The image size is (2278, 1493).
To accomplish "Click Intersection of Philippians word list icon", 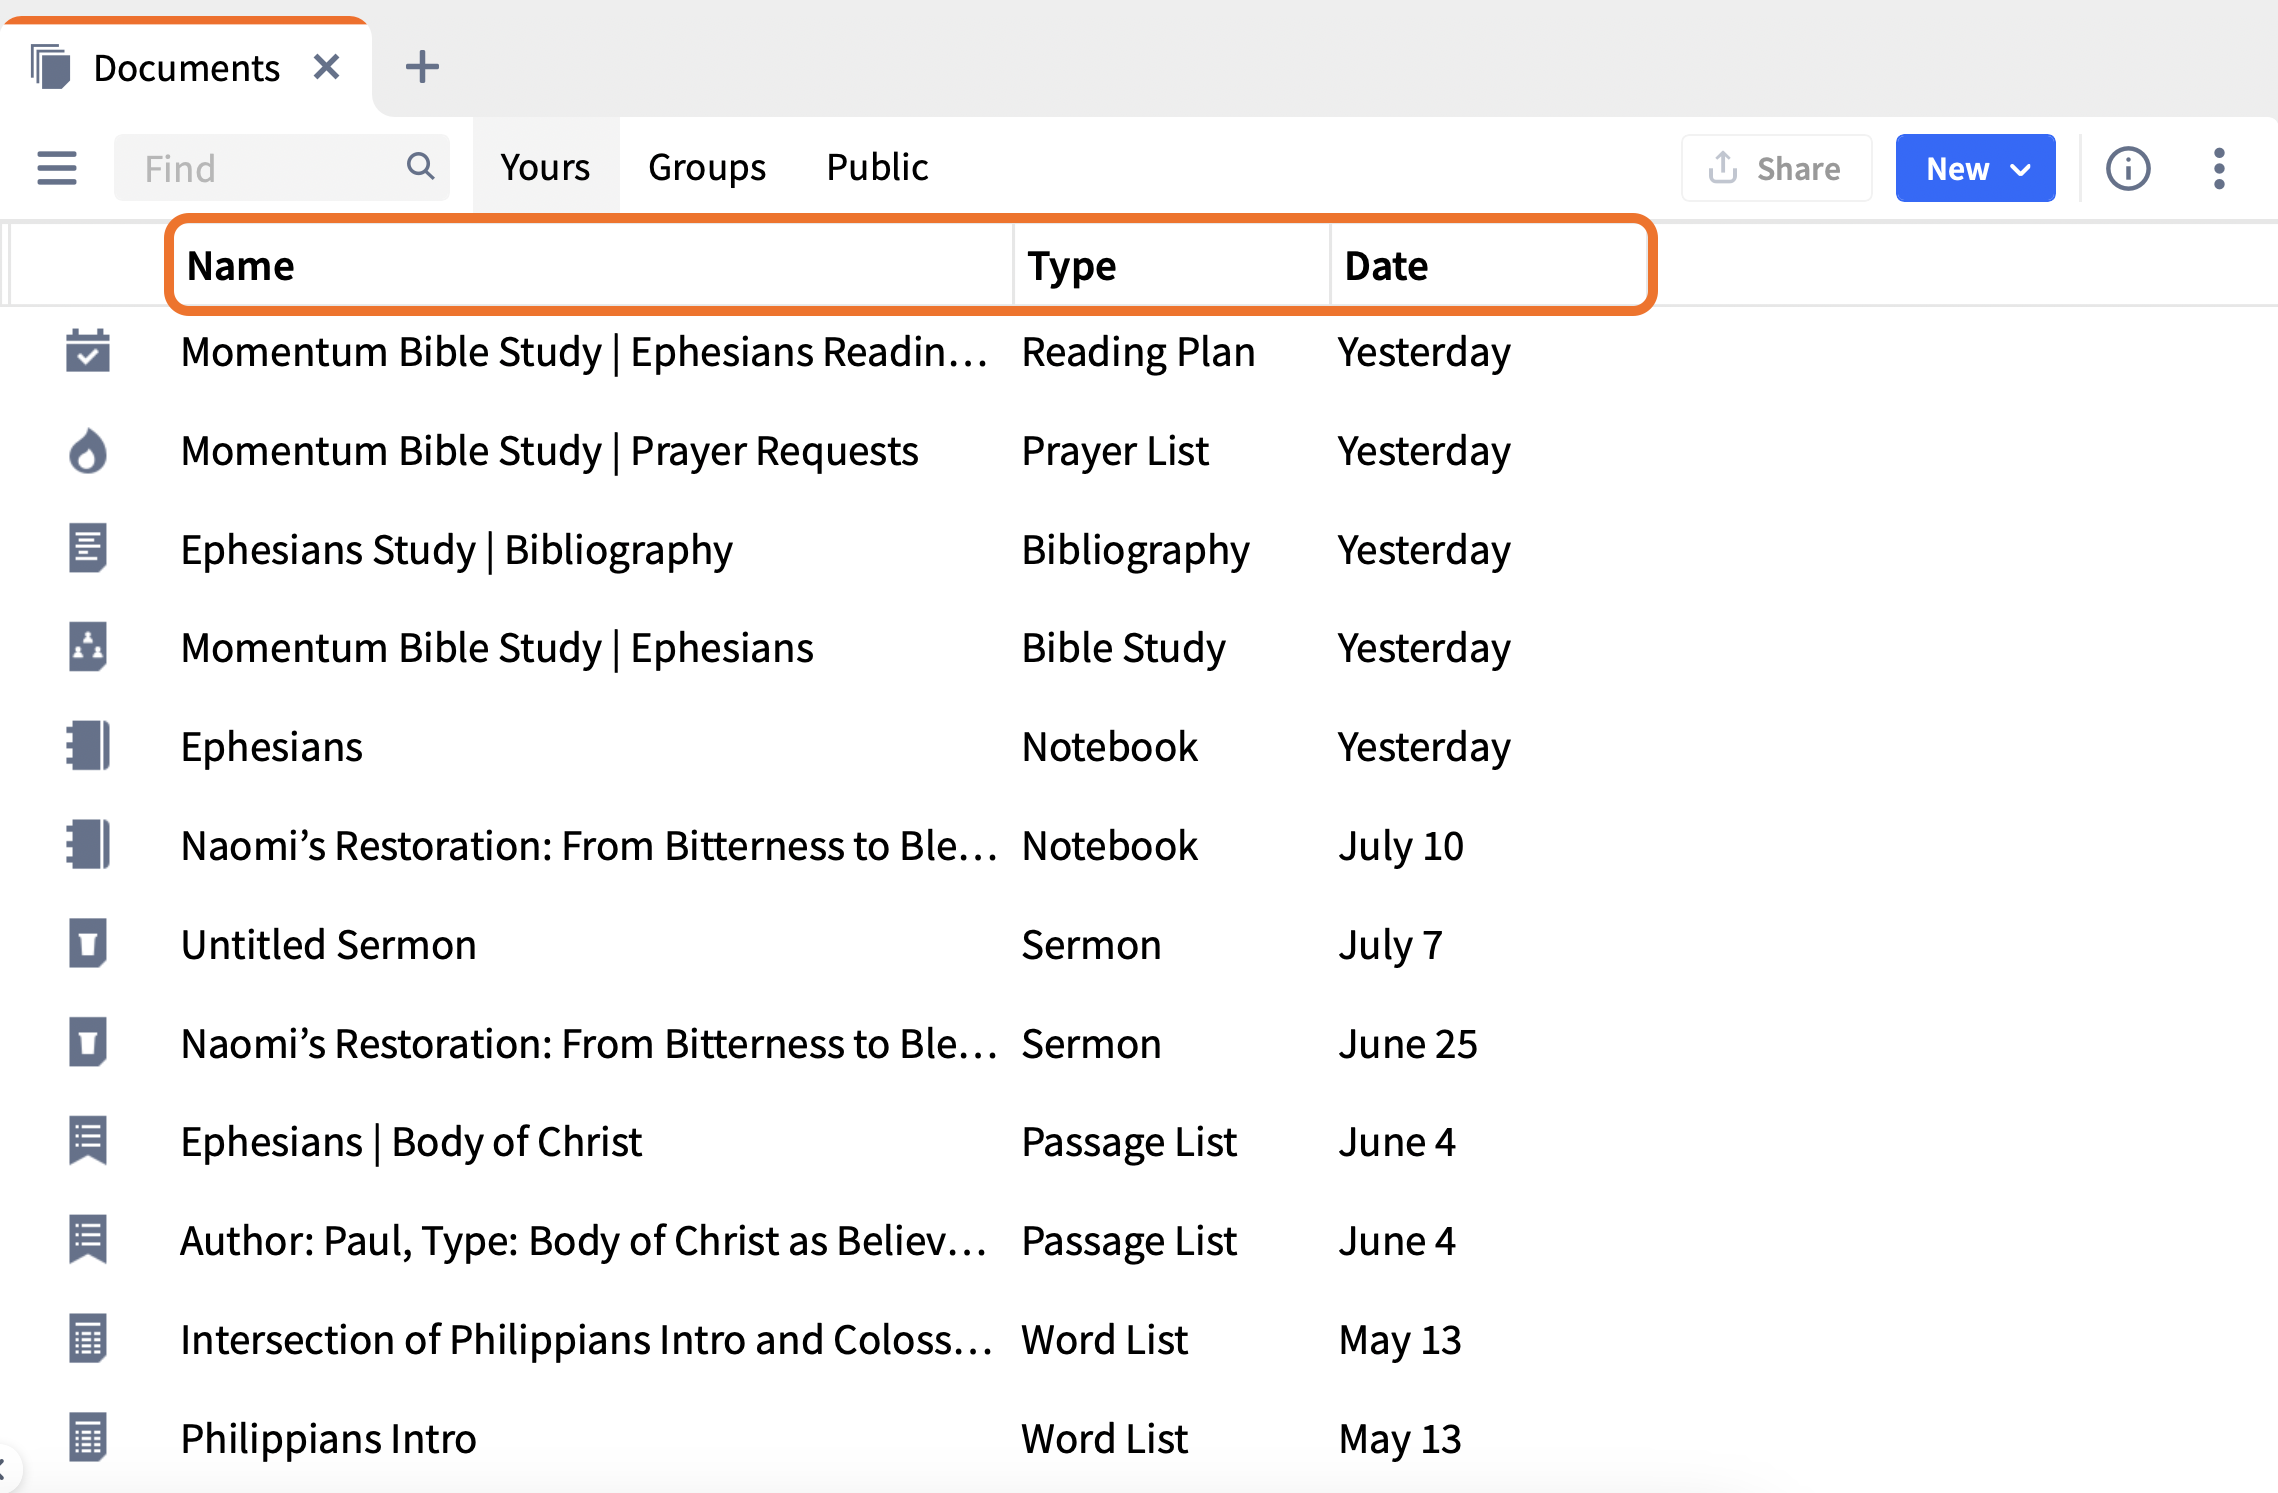I will coord(88,1338).
